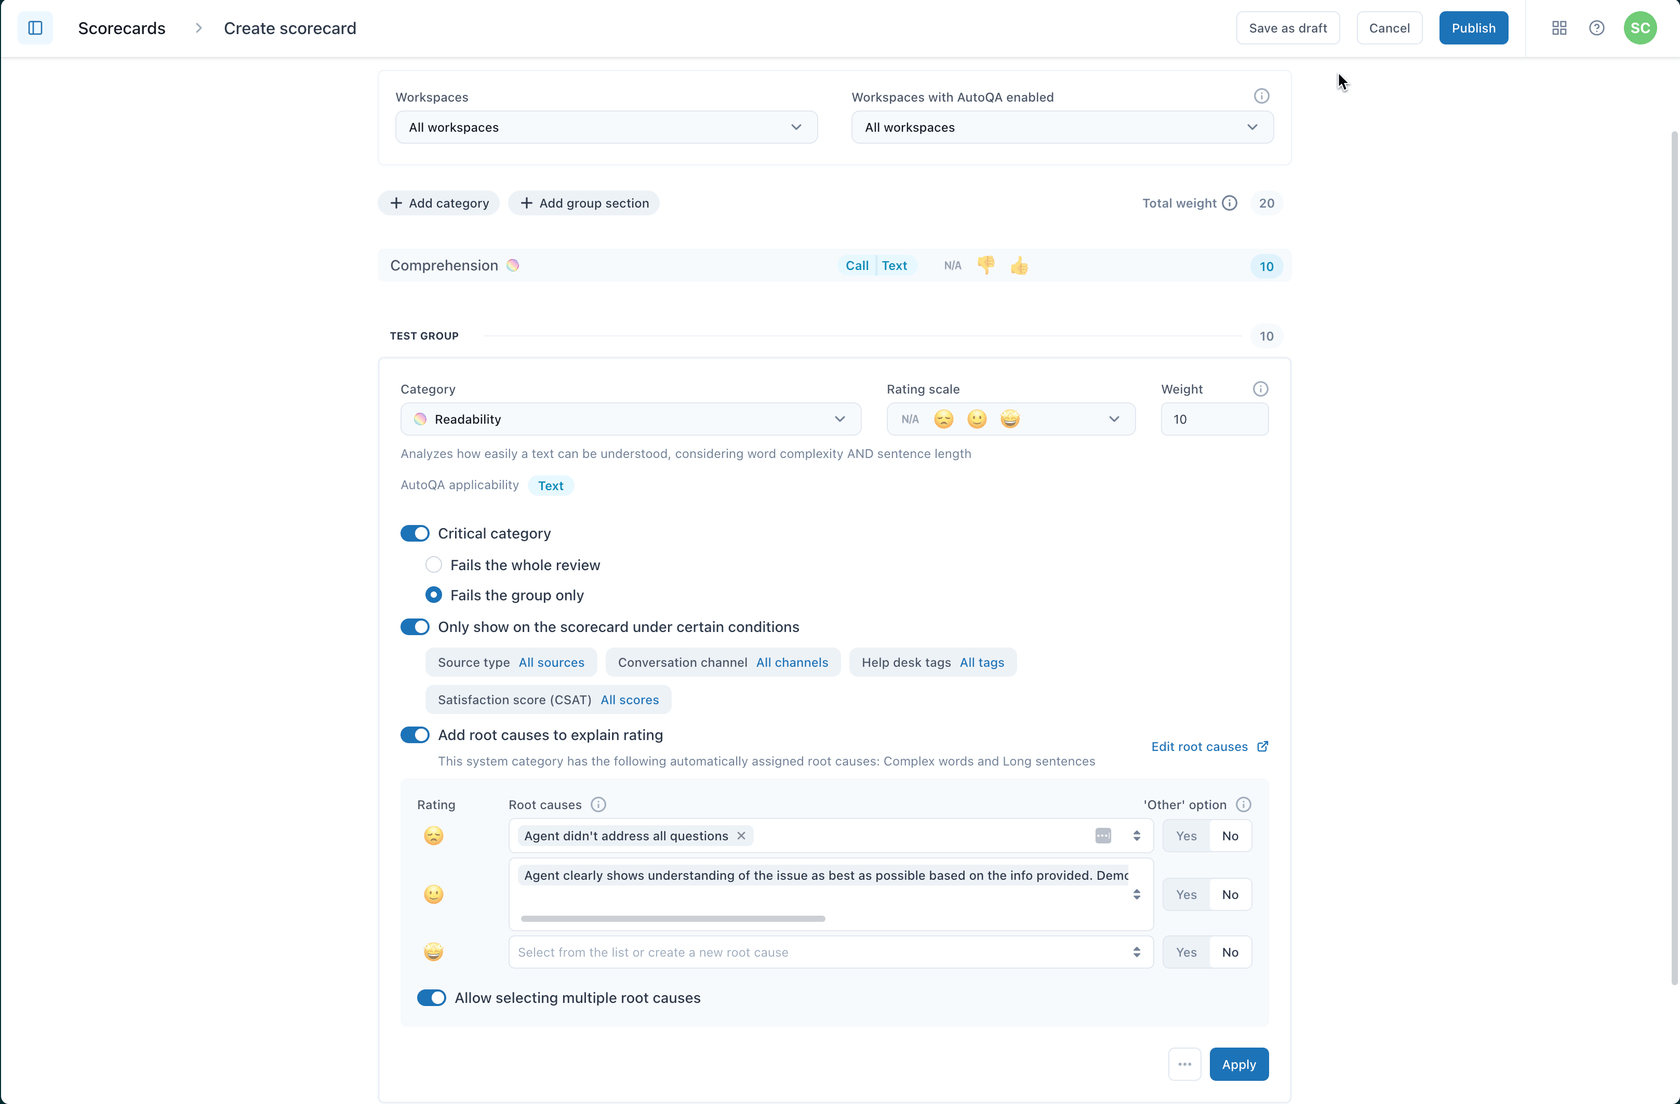Expand the Readability category dropdown
Viewport: 1680px width, 1104px height.
click(839, 419)
